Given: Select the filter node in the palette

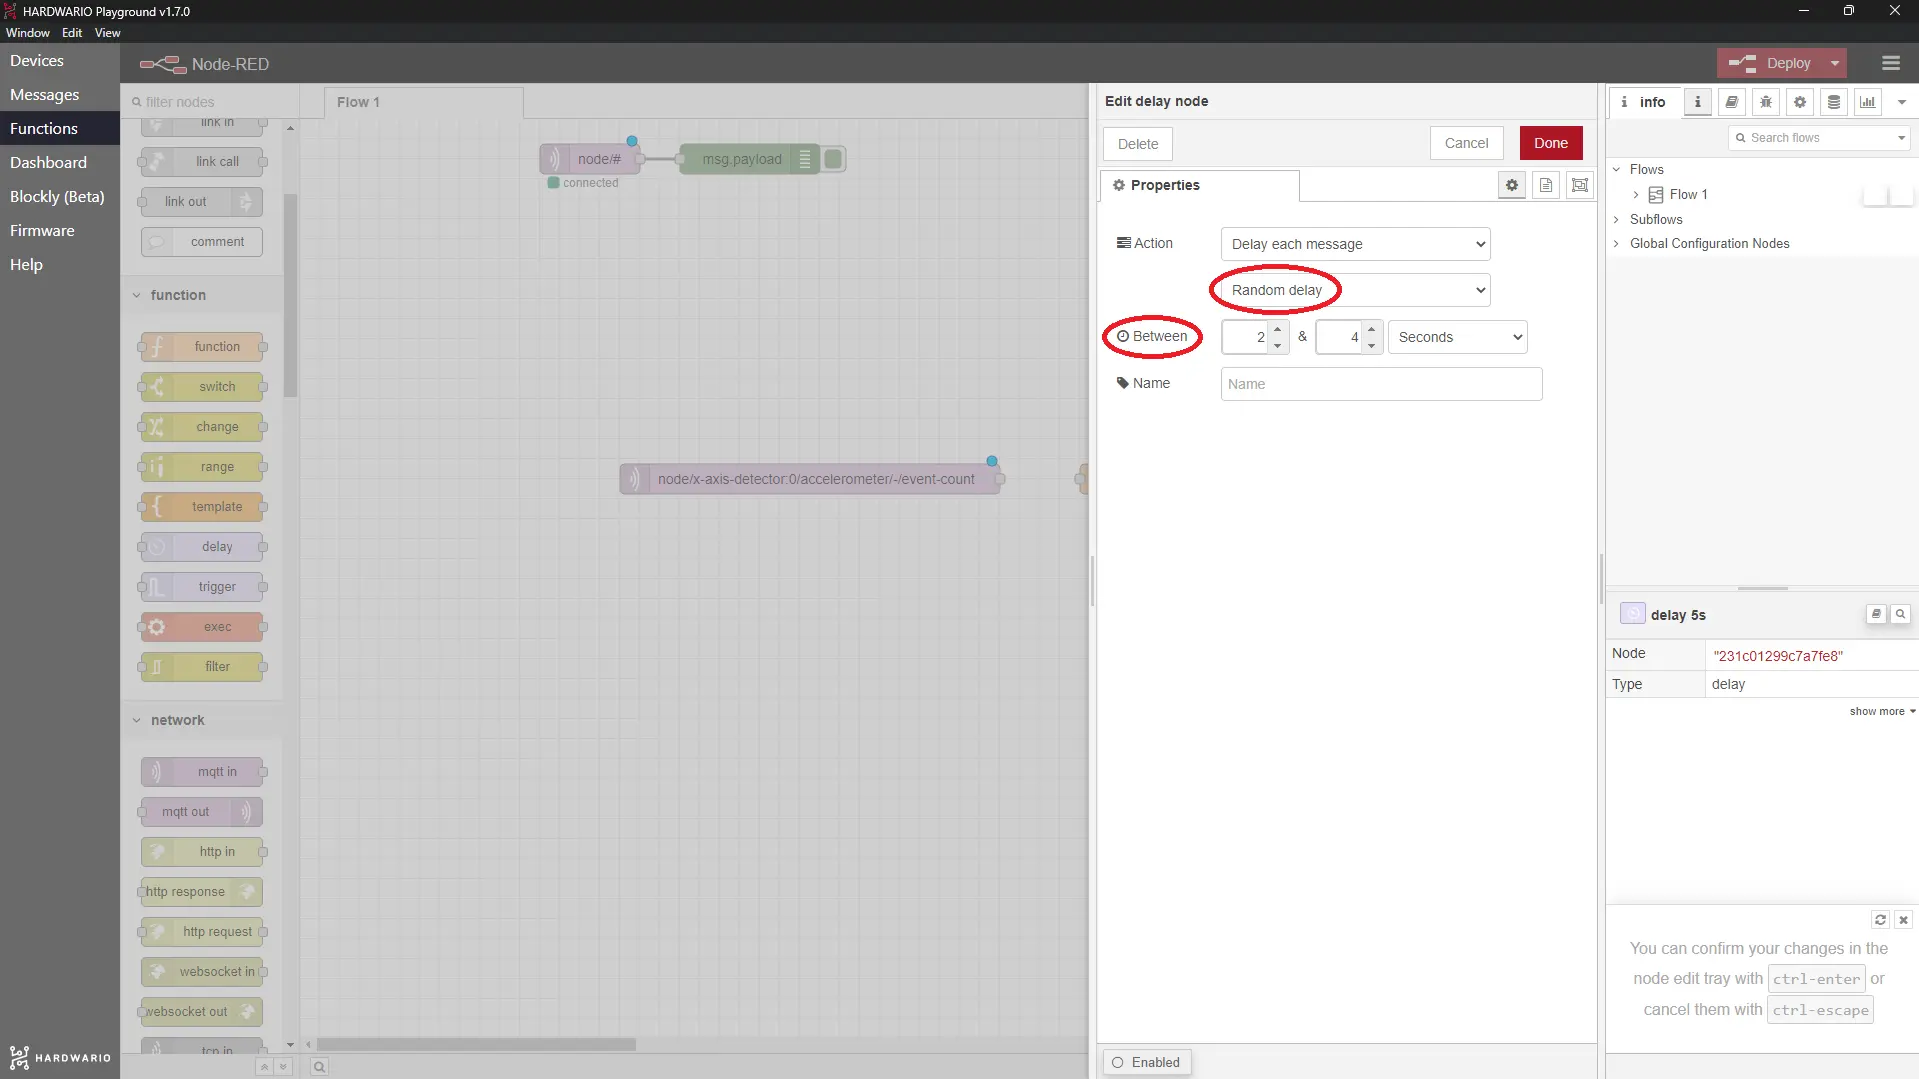Looking at the screenshot, I should coord(203,667).
